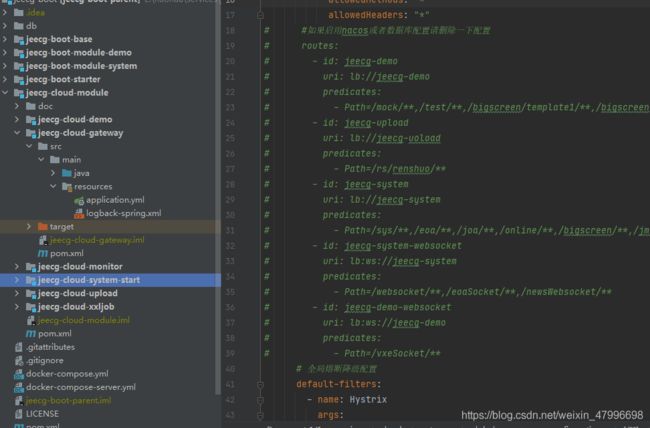Viewport: 650px width, 428px height.
Task: Click the .idea folder icon
Action: [x=19, y=12]
